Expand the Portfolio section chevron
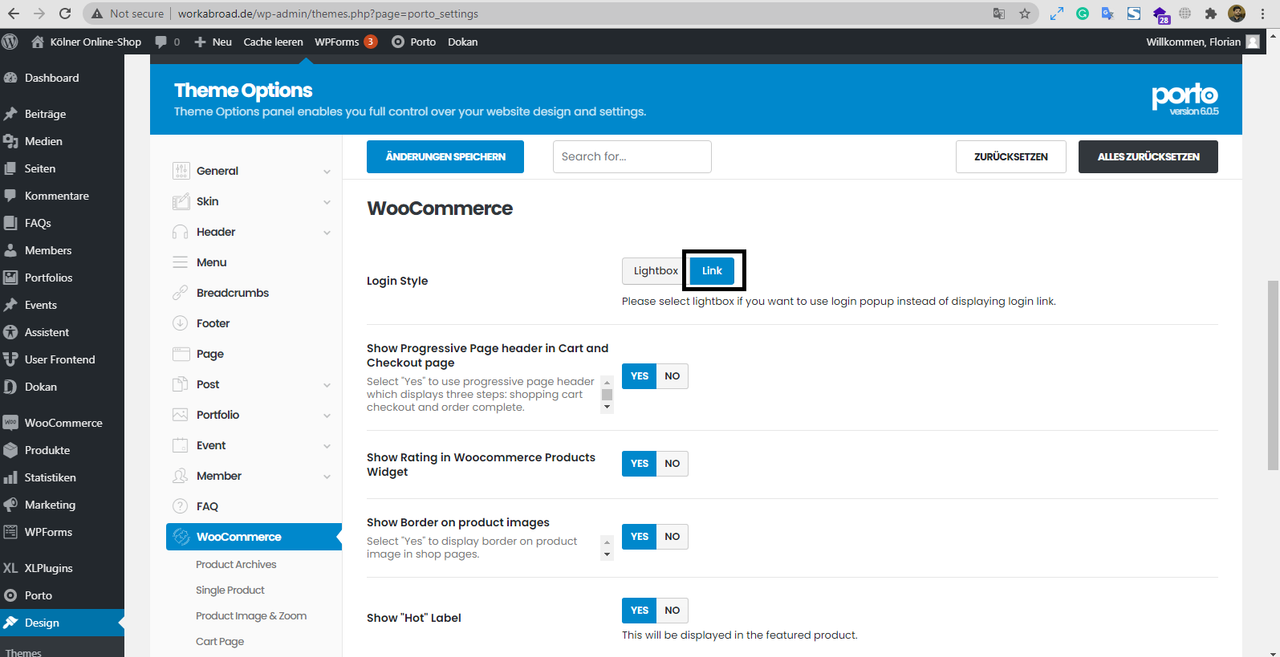 tap(327, 416)
